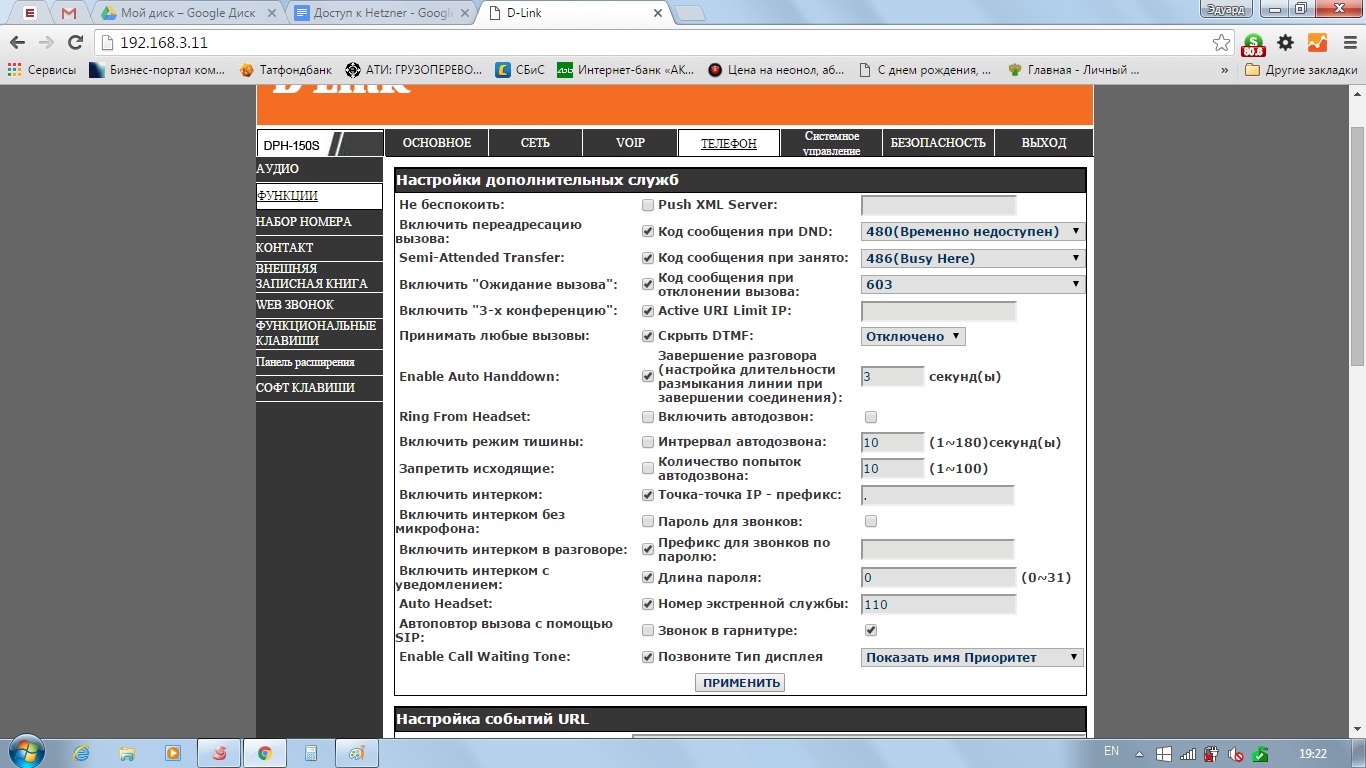Open the Бизнес-портал bookmark

pos(157,70)
